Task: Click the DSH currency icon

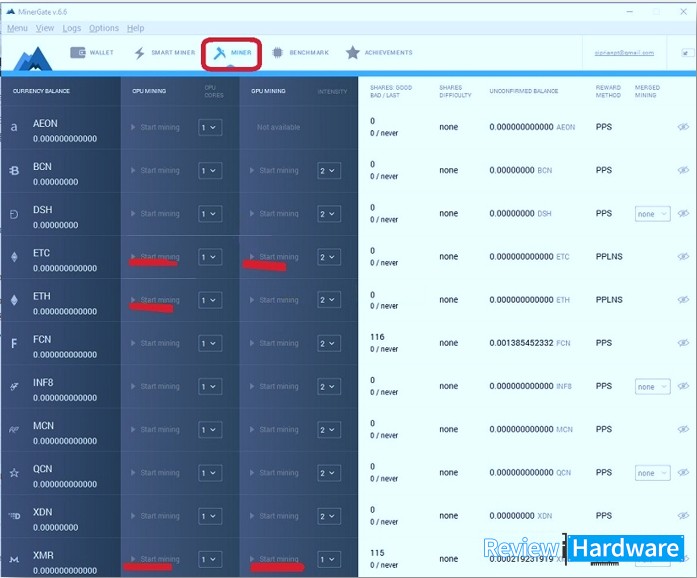Action: tap(14, 214)
